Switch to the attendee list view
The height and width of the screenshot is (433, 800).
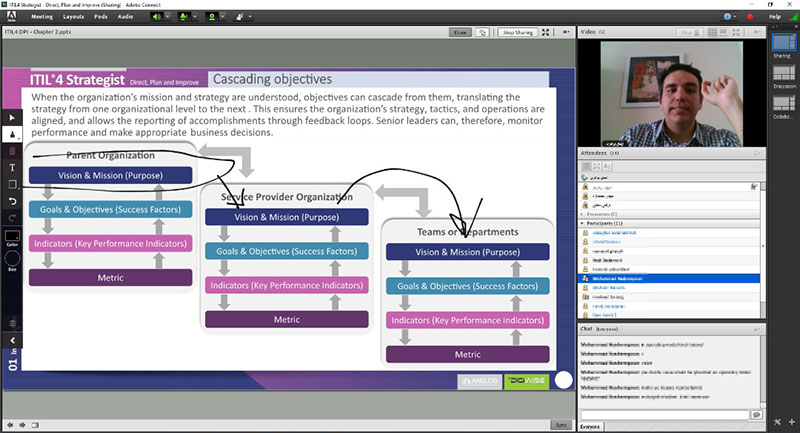coord(586,166)
